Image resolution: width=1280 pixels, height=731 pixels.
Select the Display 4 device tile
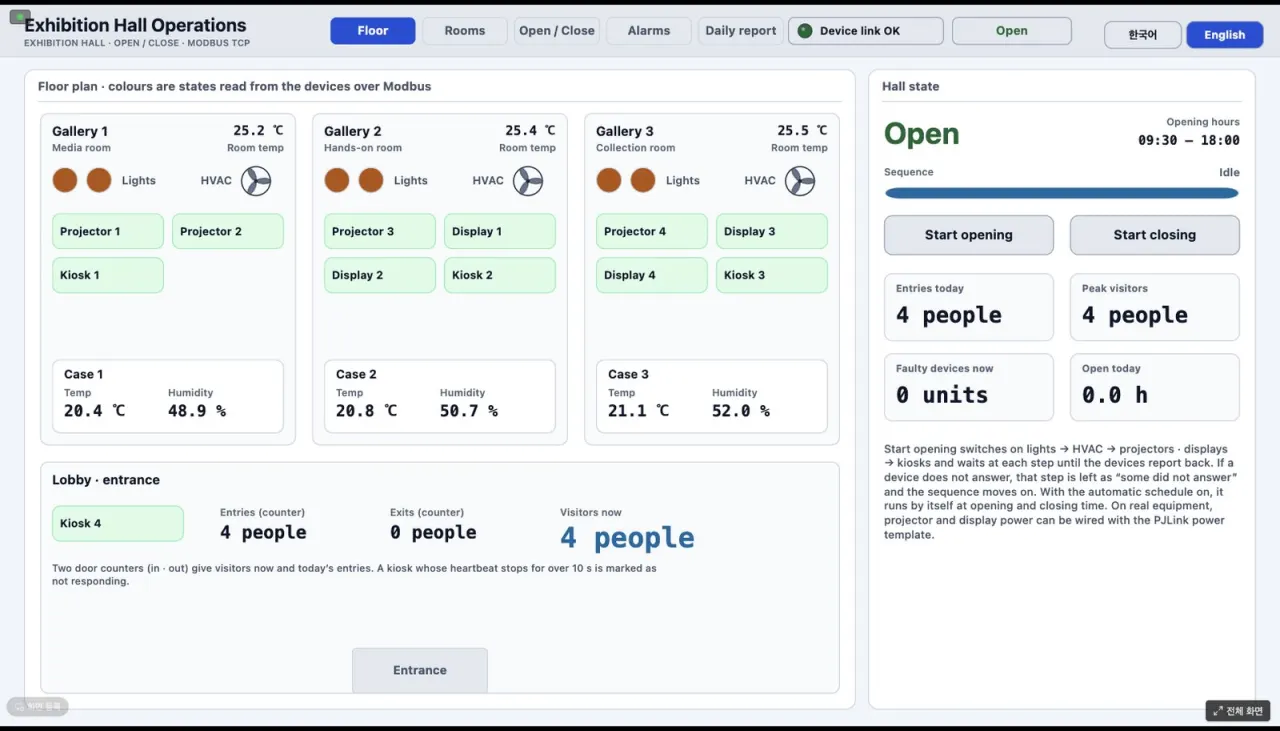652,275
